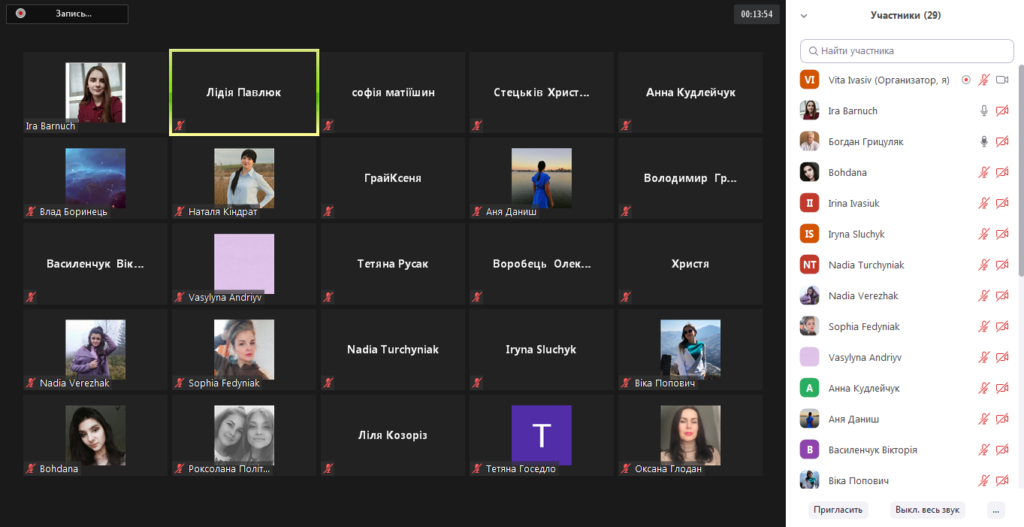The width and height of the screenshot is (1024, 527).
Task: Click the search magnifier icon in participants panel
Action: pyautogui.click(x=812, y=51)
